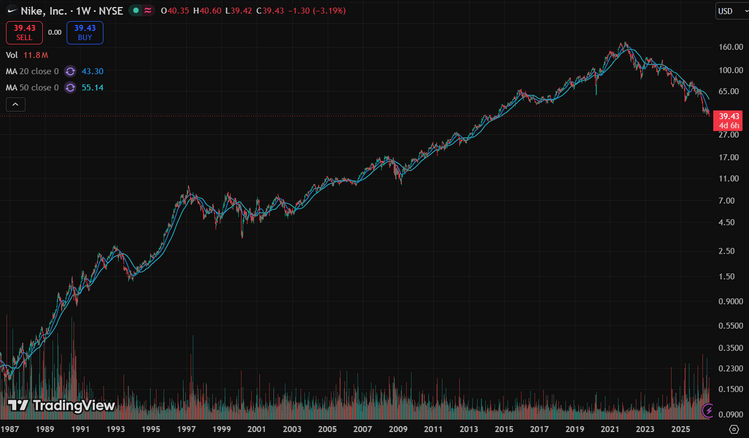Click the 2021 time axis label
Image resolution: width=749 pixels, height=438 pixels.
pyautogui.click(x=610, y=429)
